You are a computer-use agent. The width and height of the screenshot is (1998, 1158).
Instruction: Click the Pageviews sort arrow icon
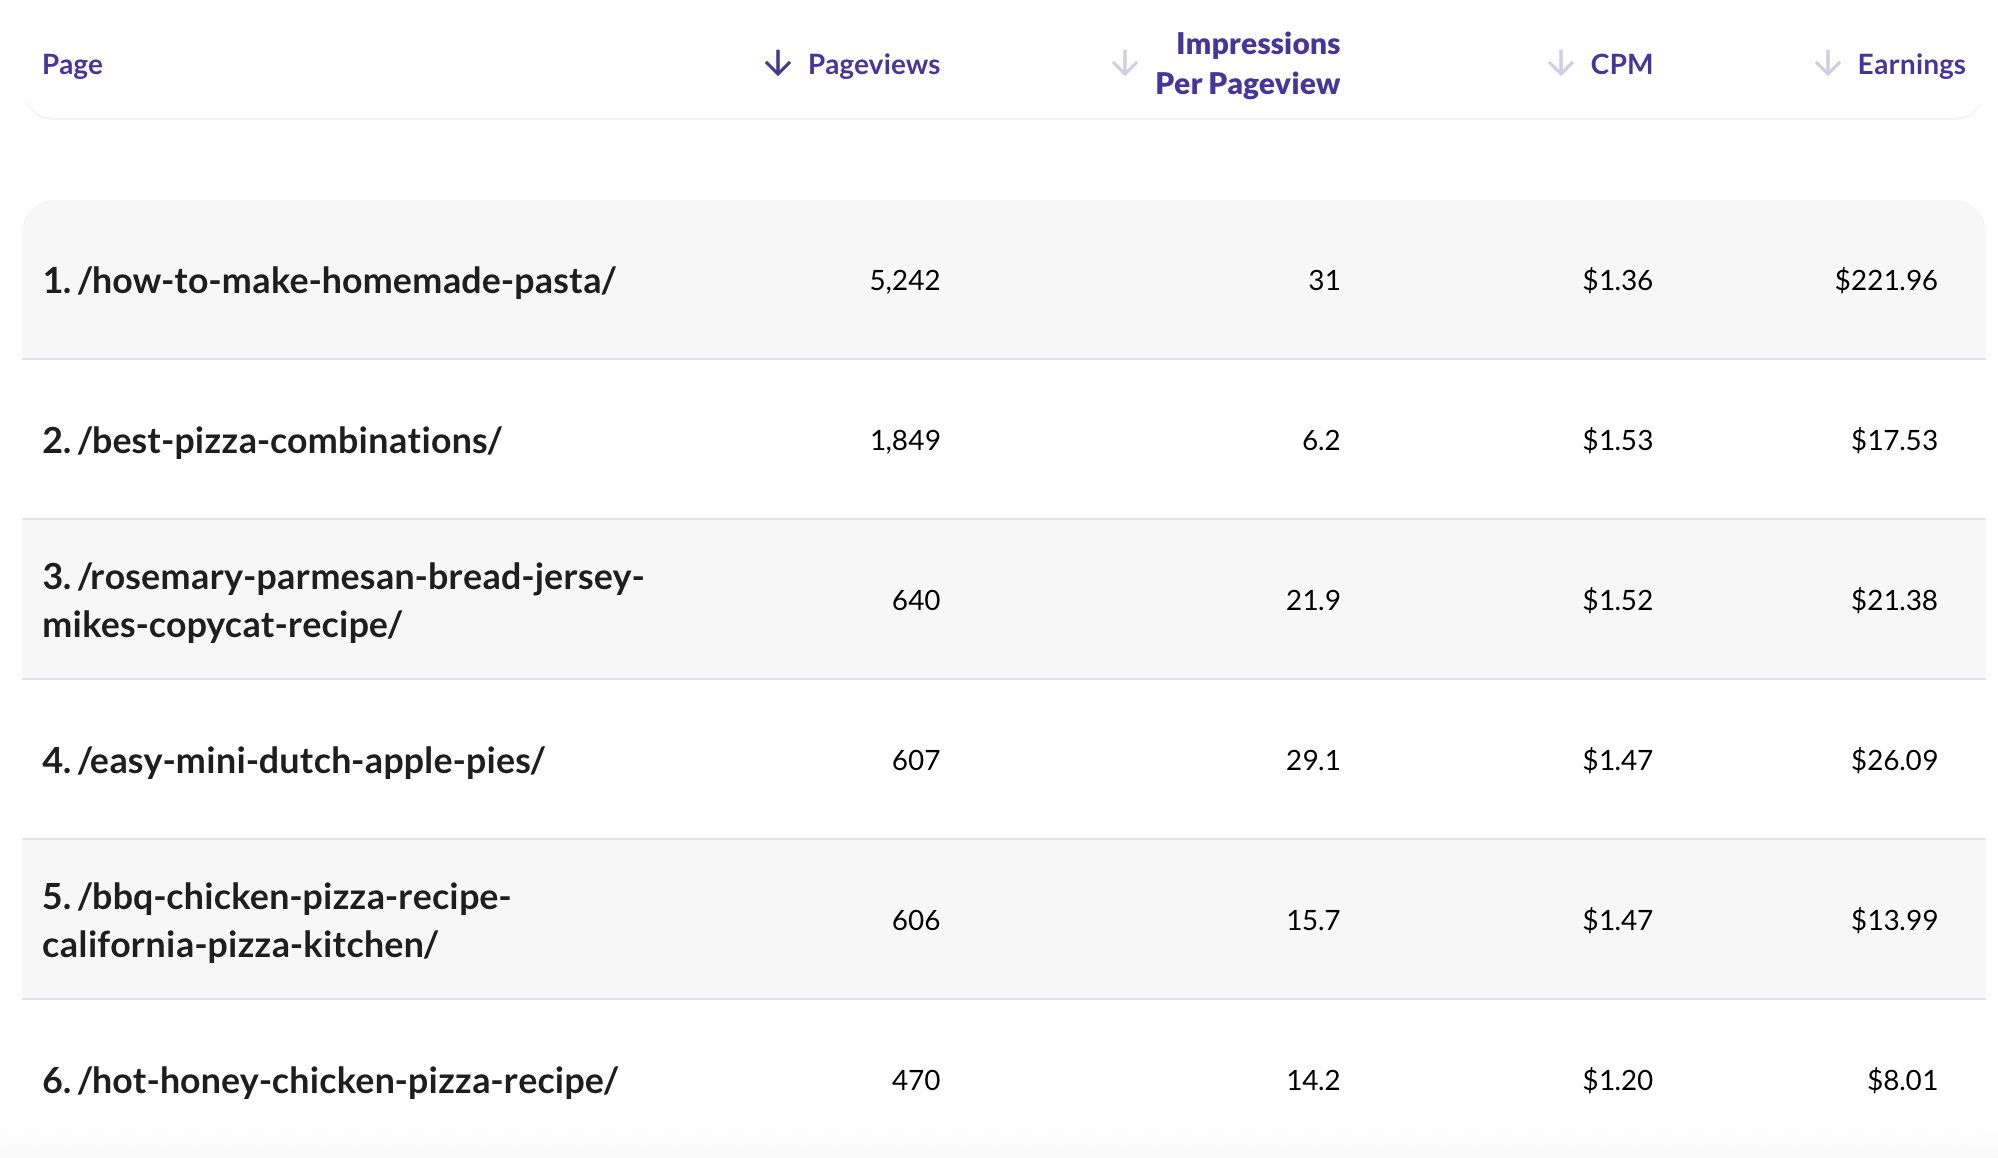click(777, 63)
